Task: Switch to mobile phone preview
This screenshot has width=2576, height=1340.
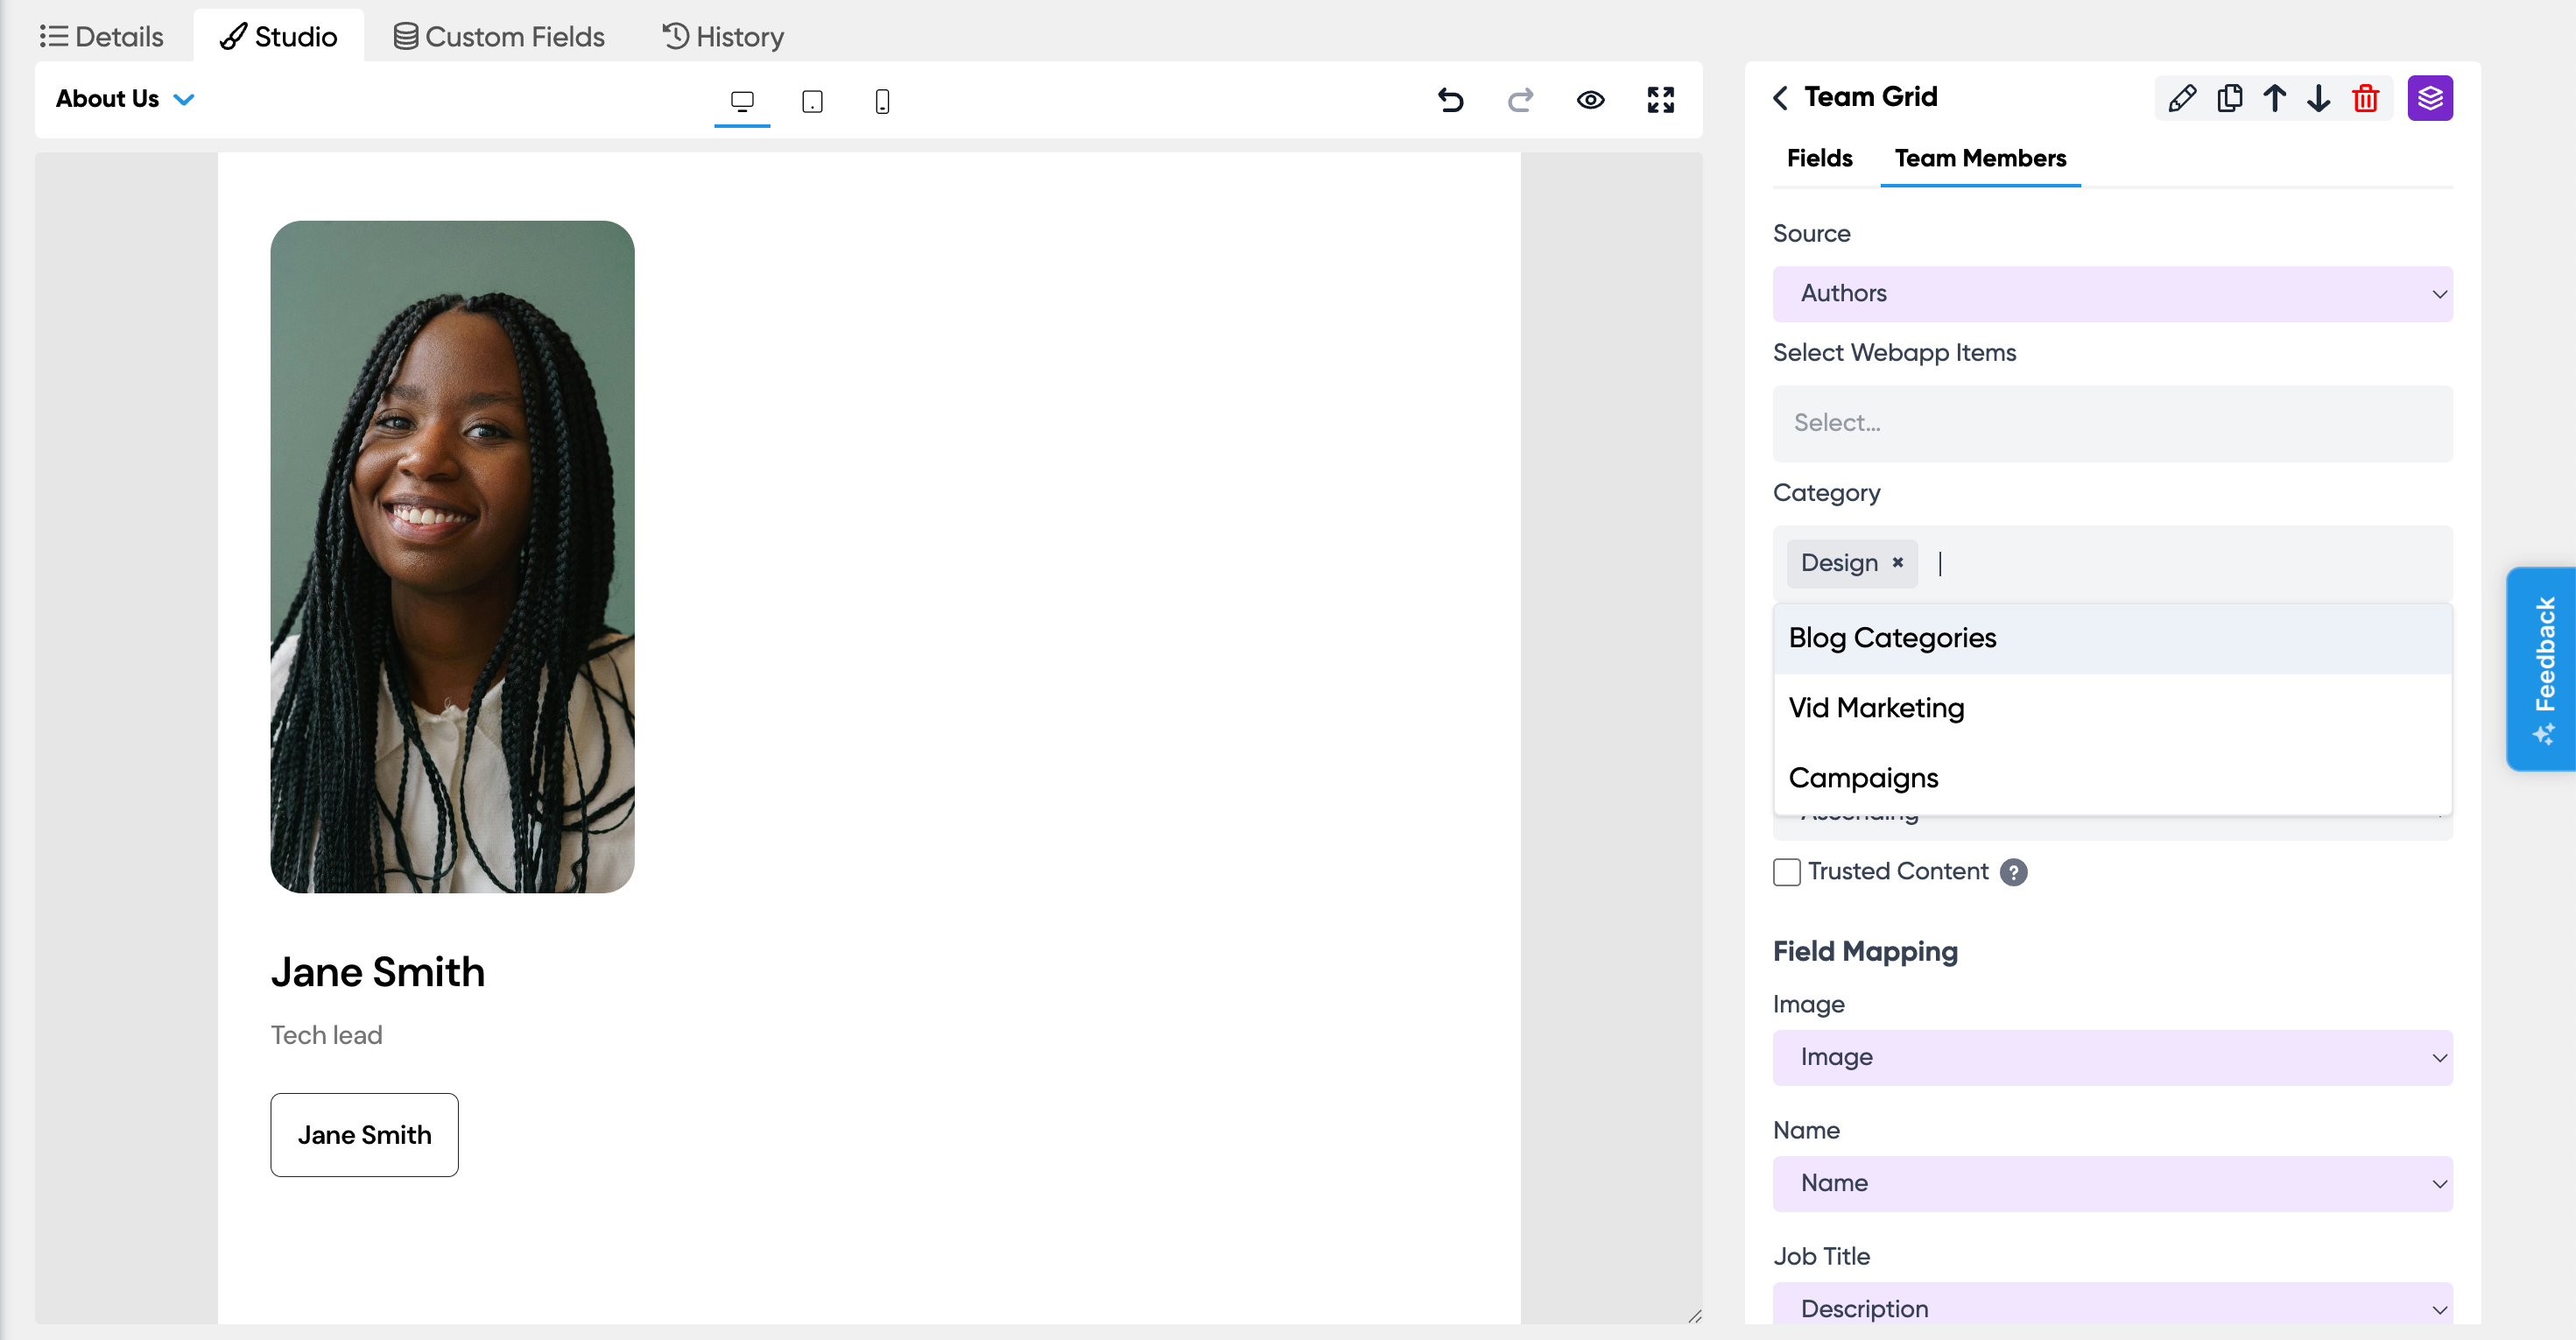Action: 882,101
